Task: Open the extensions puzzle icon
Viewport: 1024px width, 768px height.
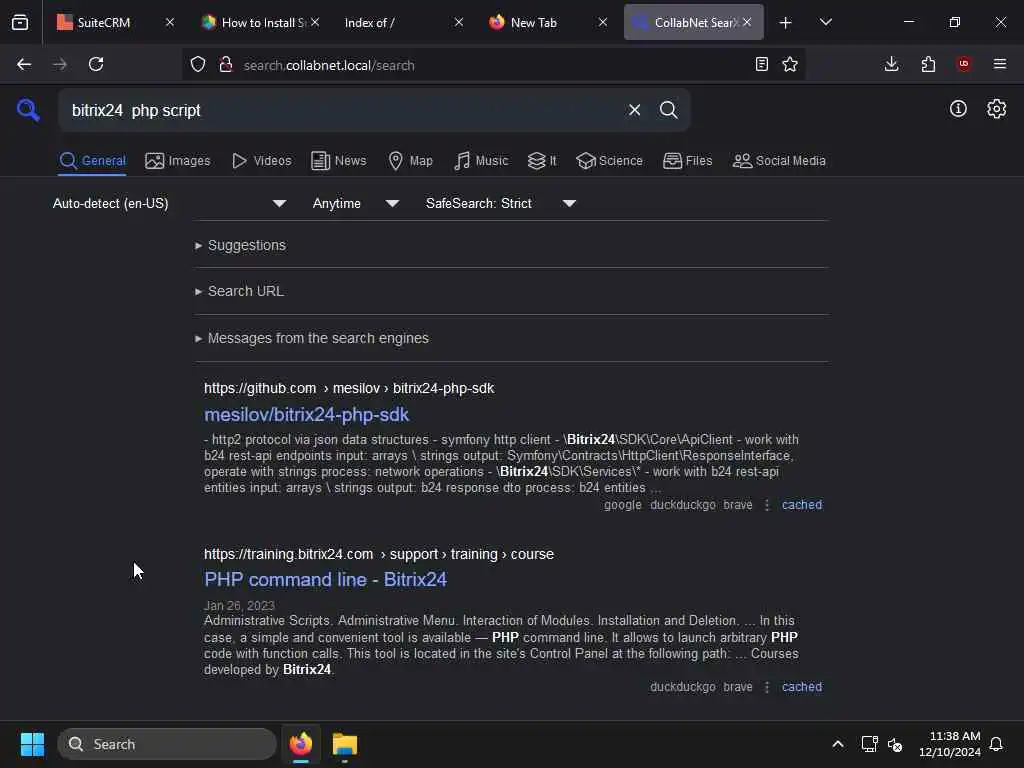Action: (x=928, y=64)
